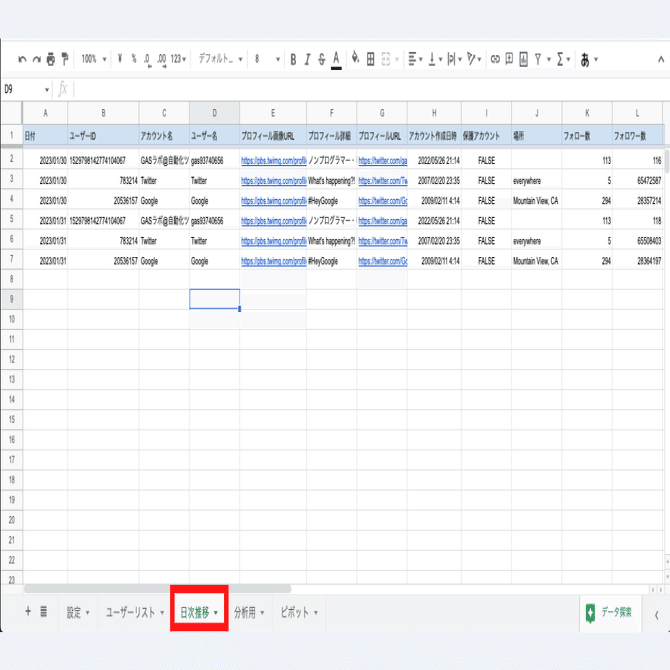This screenshot has width=670, height=670.
Task: Open the 日次推移 tab menu arrow
Action: [x=216, y=613]
